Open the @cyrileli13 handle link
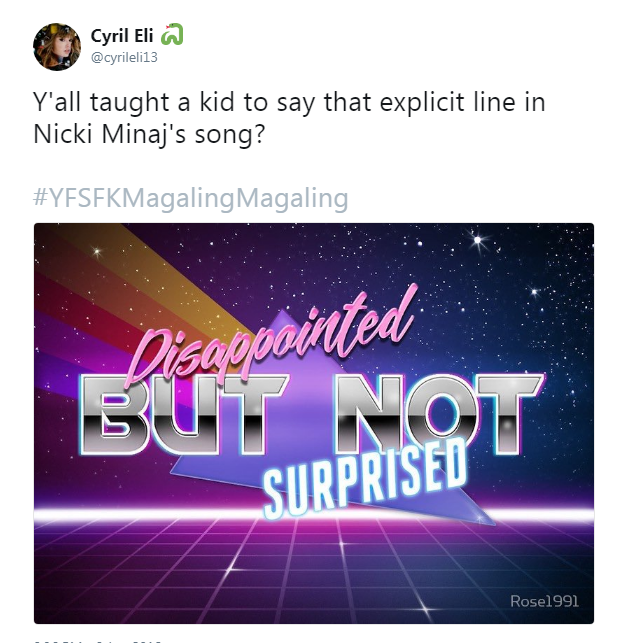Screen dimensions: 618x643 pyautogui.click(x=124, y=57)
